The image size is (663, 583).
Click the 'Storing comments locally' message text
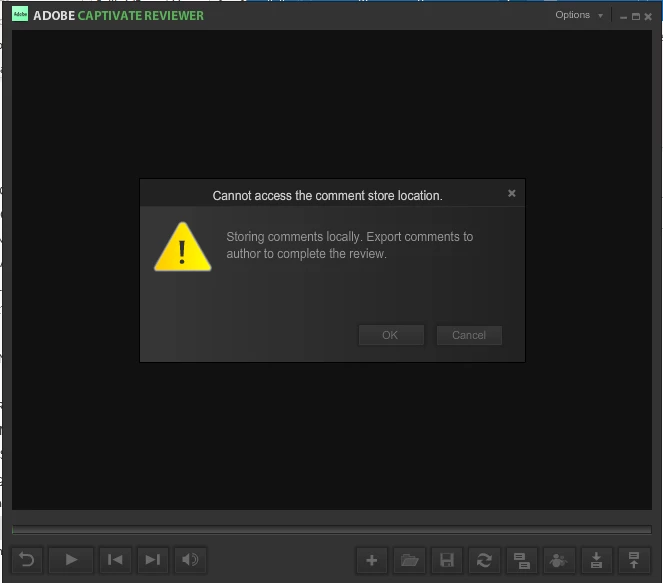coord(349,245)
